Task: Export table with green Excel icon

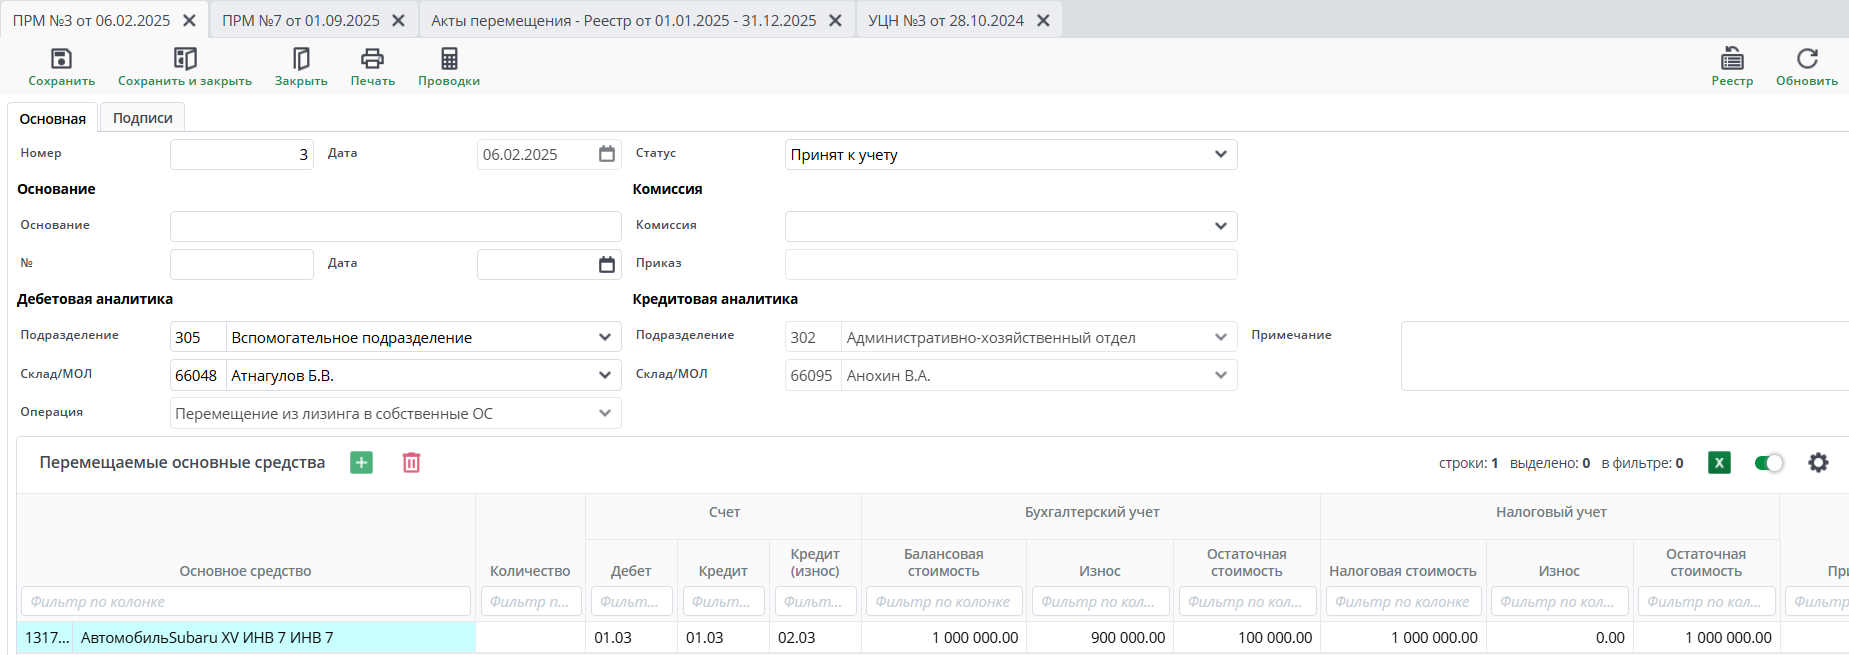Action: 1719,462
